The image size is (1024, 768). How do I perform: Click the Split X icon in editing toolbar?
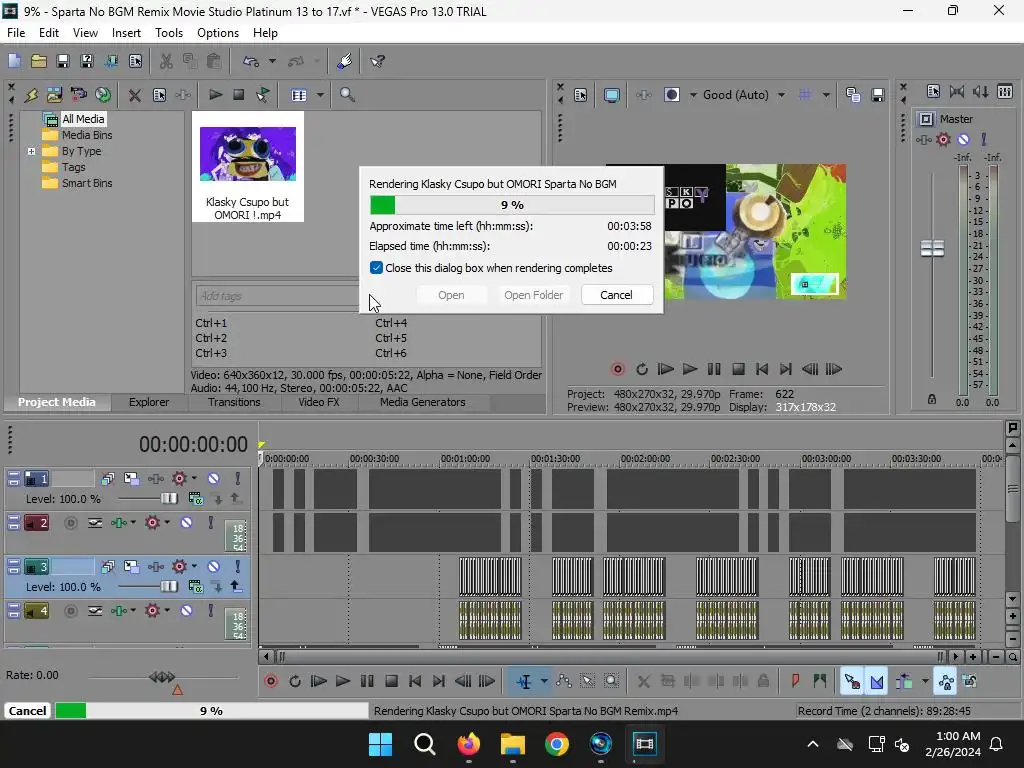click(x=643, y=681)
